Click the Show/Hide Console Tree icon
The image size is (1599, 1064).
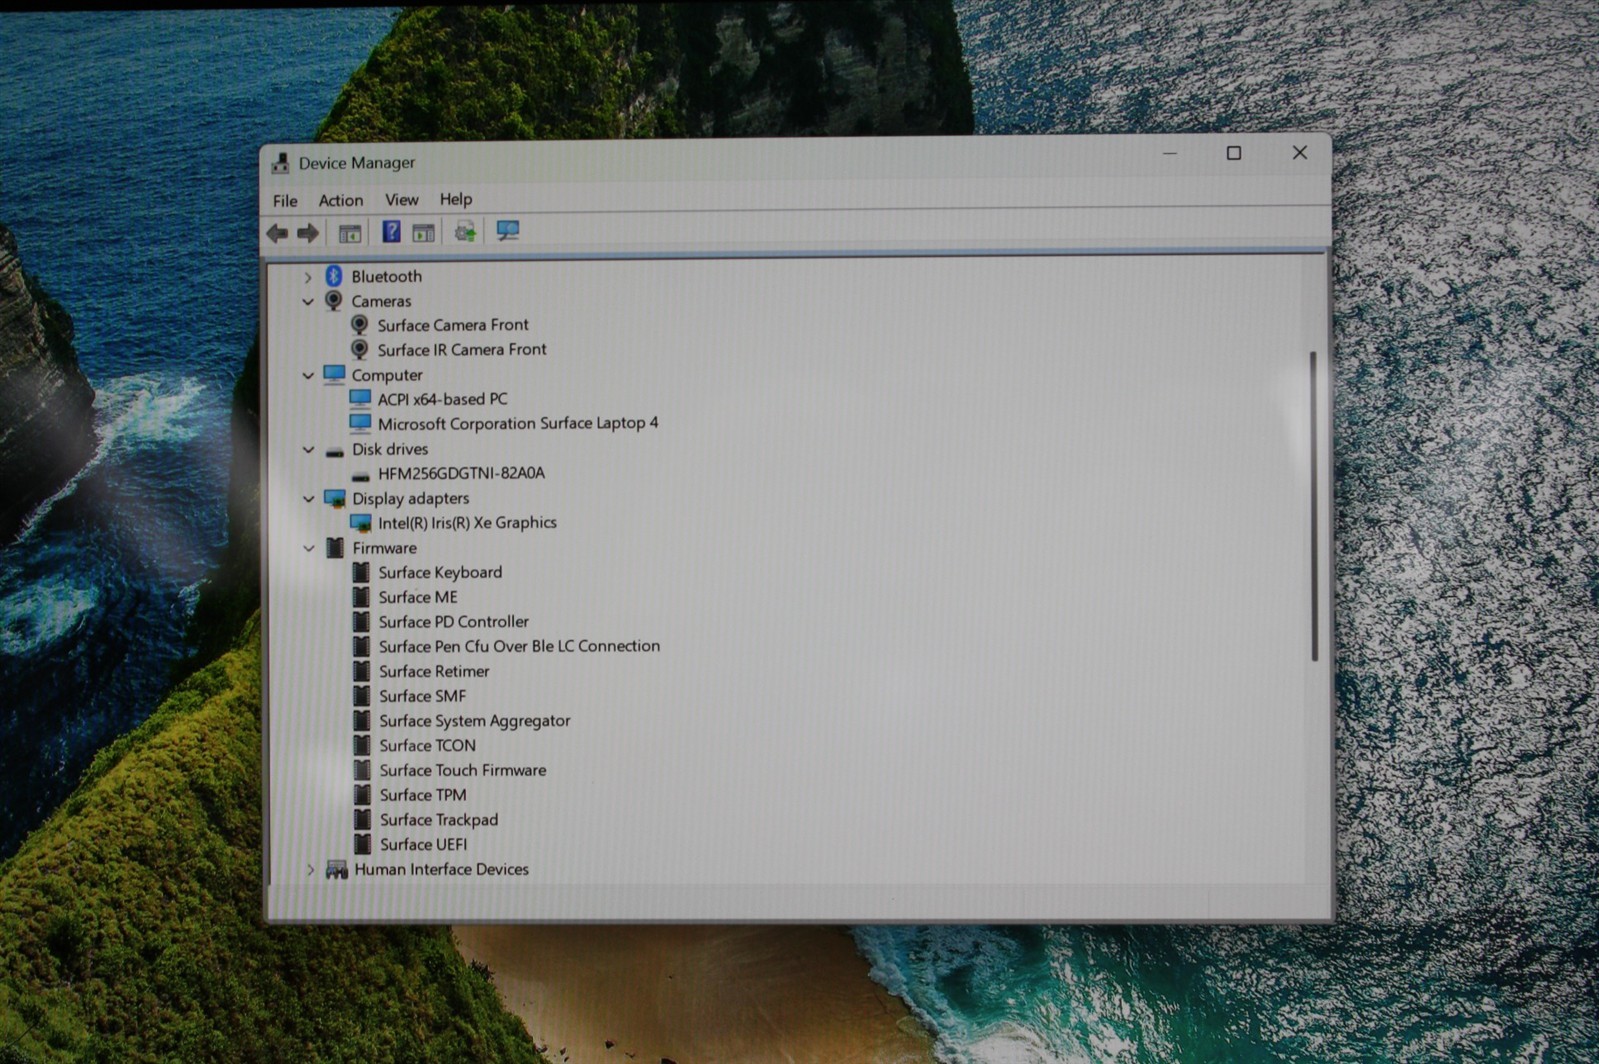point(349,233)
